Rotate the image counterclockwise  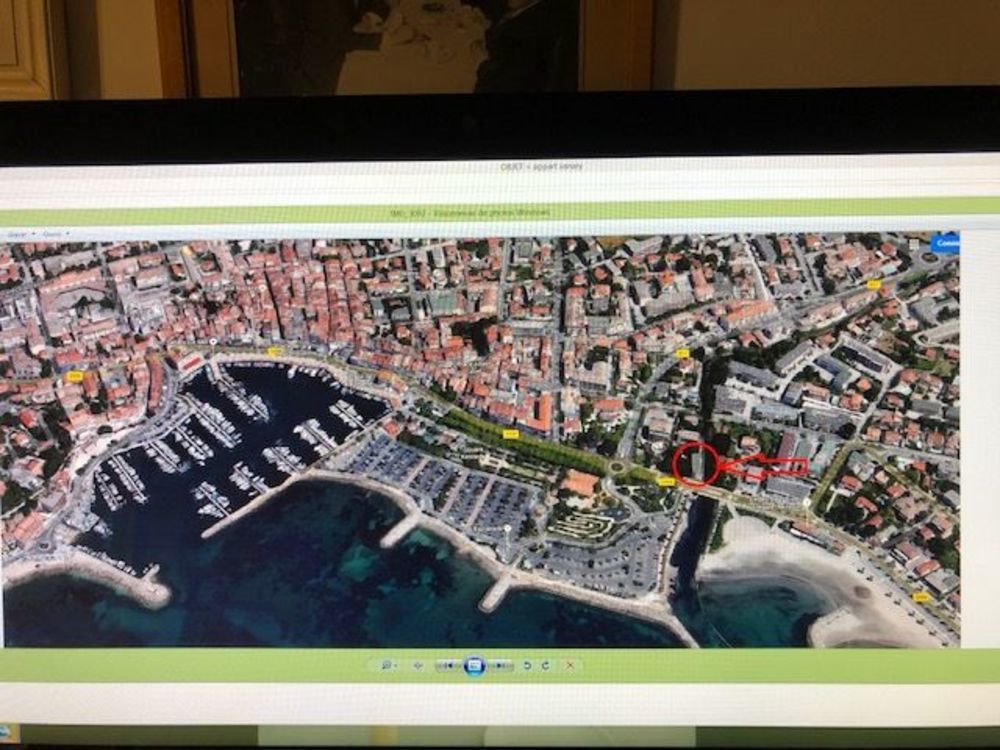(x=527, y=665)
